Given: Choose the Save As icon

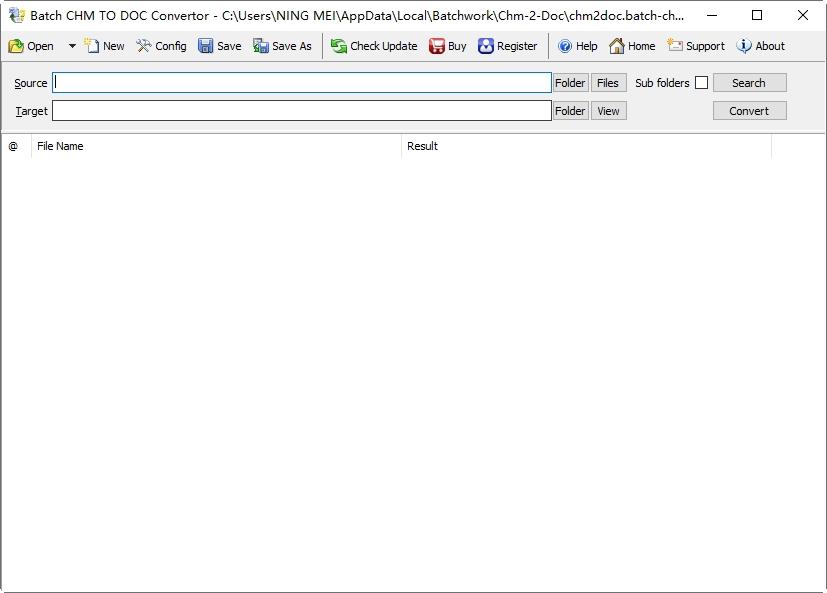Looking at the screenshot, I should click(x=261, y=46).
